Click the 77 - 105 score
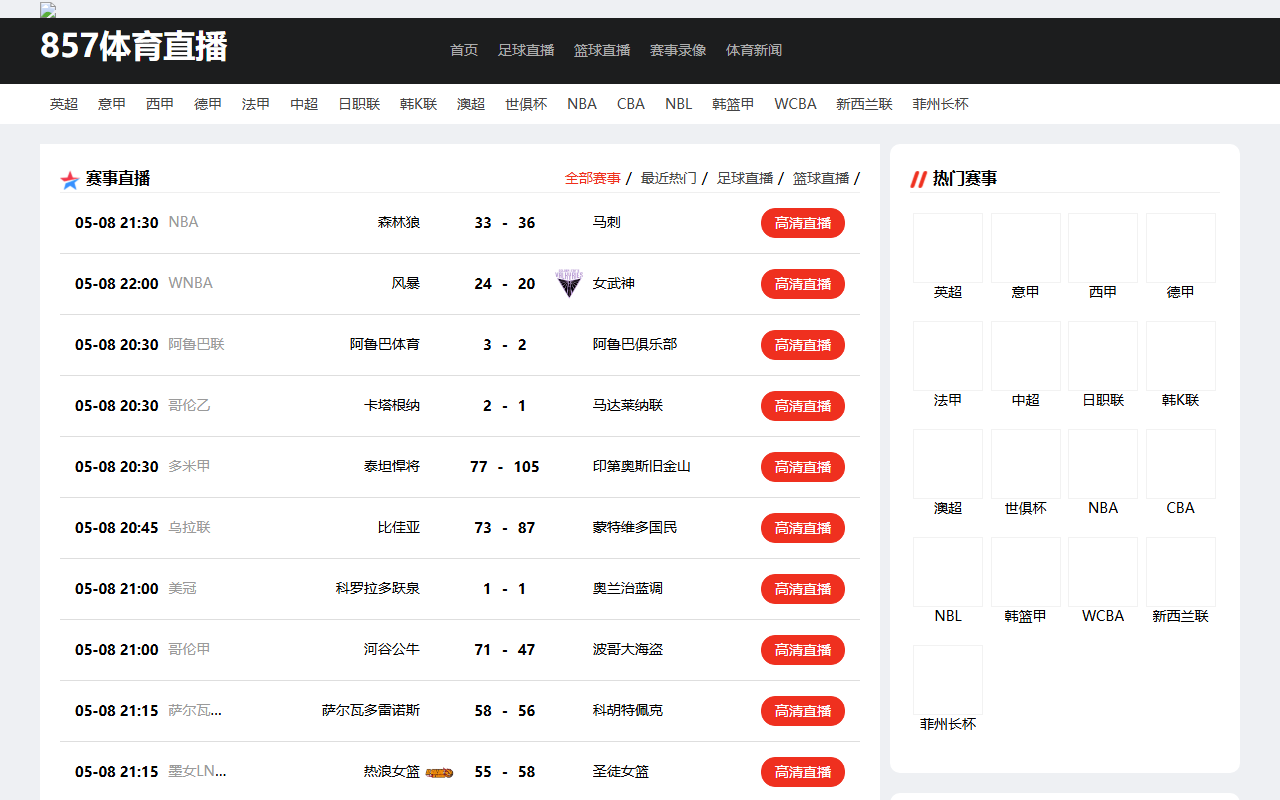1280x800 pixels. click(505, 467)
